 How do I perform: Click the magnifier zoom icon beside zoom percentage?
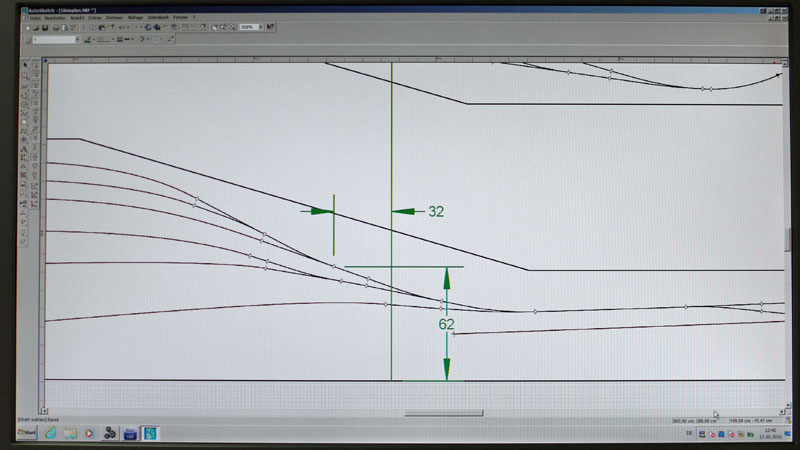pos(230,27)
